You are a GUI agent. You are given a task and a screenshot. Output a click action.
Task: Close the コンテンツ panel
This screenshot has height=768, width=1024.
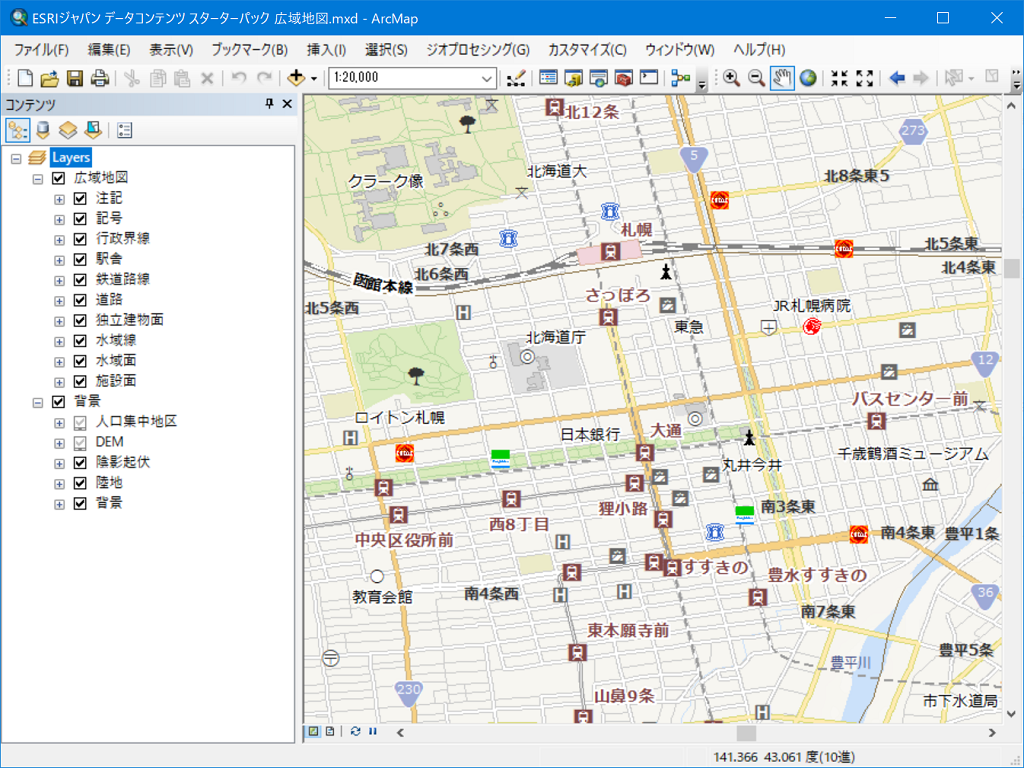click(287, 104)
